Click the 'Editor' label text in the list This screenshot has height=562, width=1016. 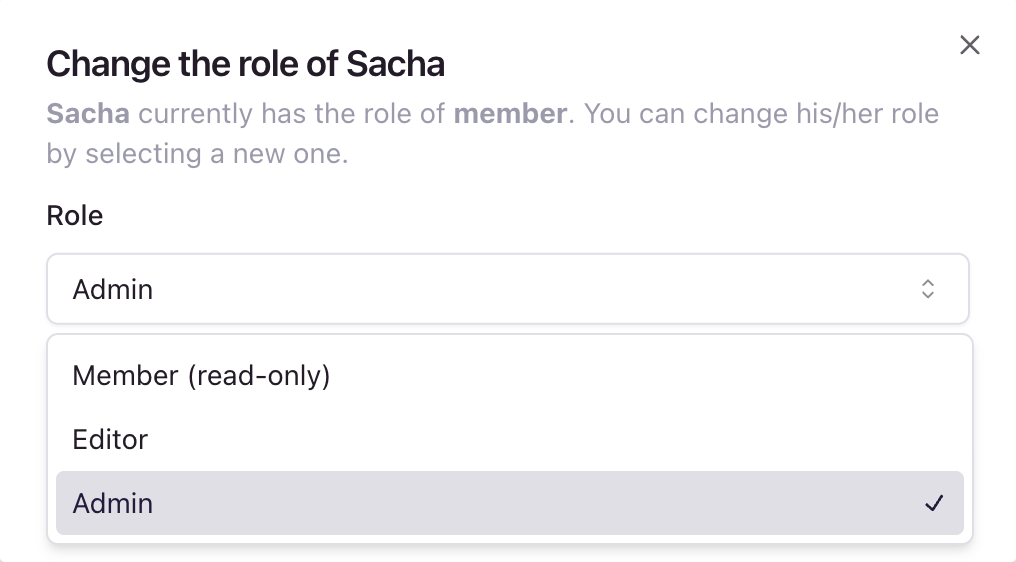click(x=110, y=439)
